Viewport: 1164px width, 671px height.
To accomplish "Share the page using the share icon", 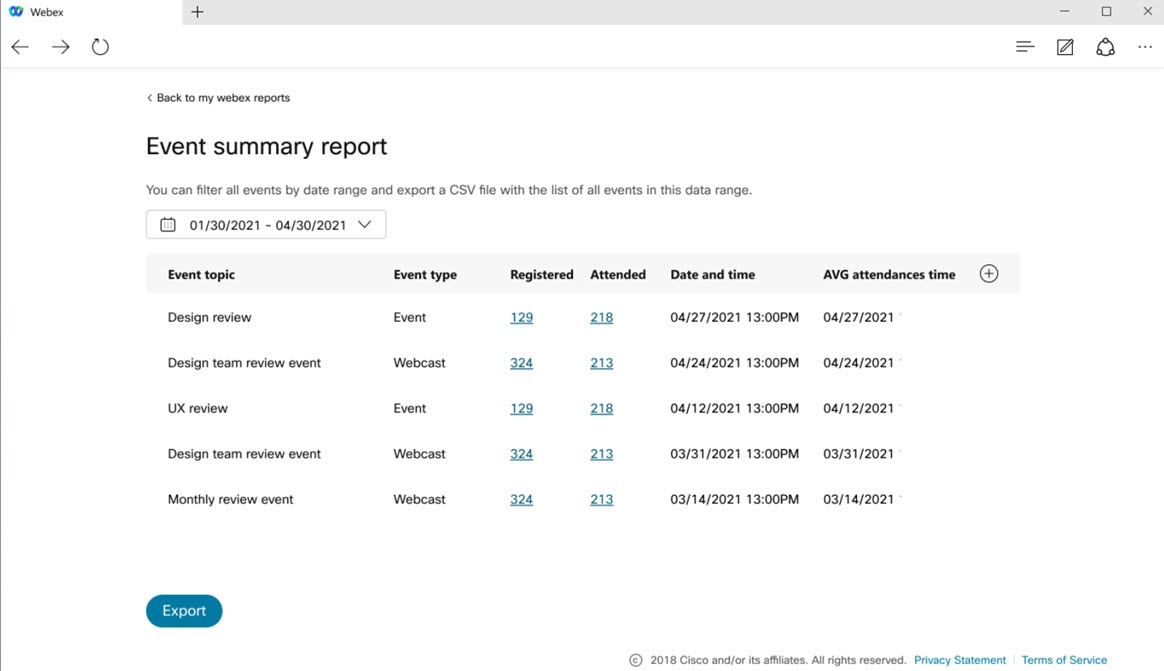I will point(1104,46).
